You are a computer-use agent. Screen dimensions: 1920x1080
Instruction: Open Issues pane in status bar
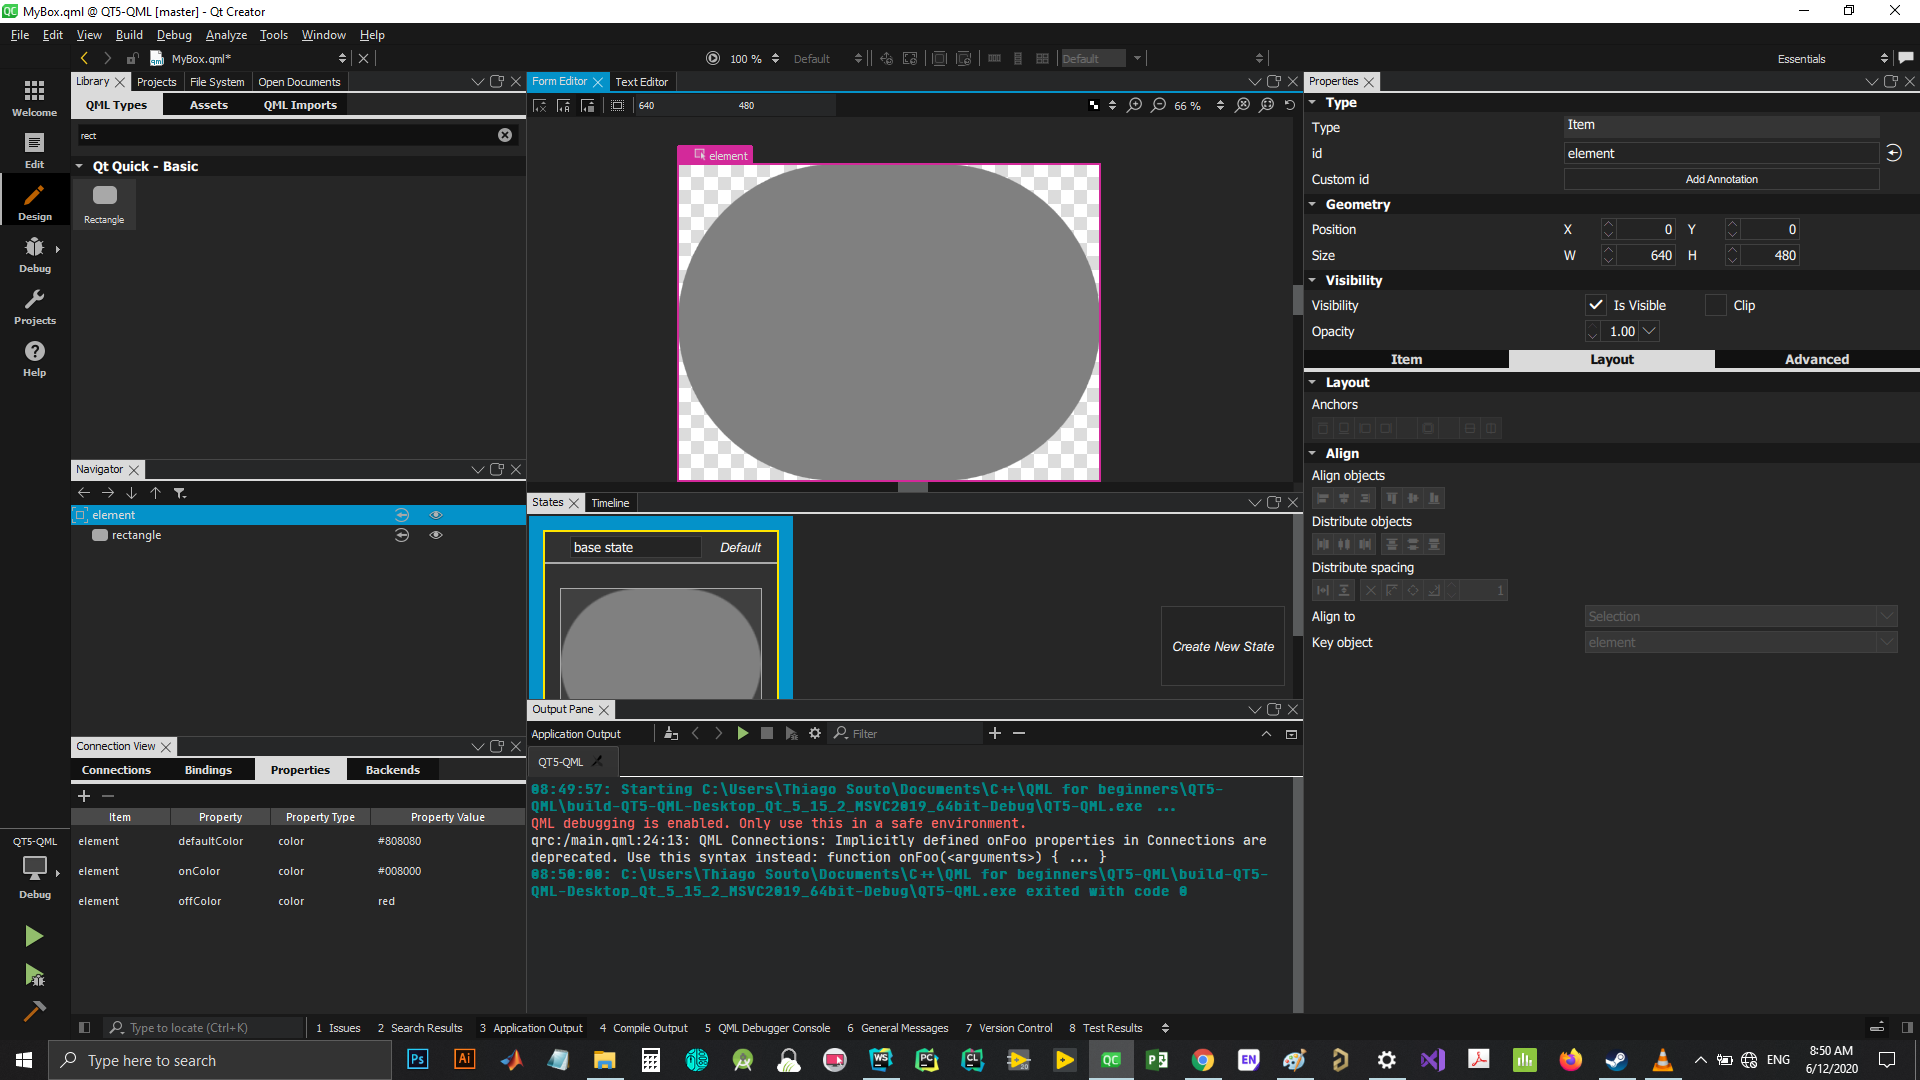click(338, 1028)
